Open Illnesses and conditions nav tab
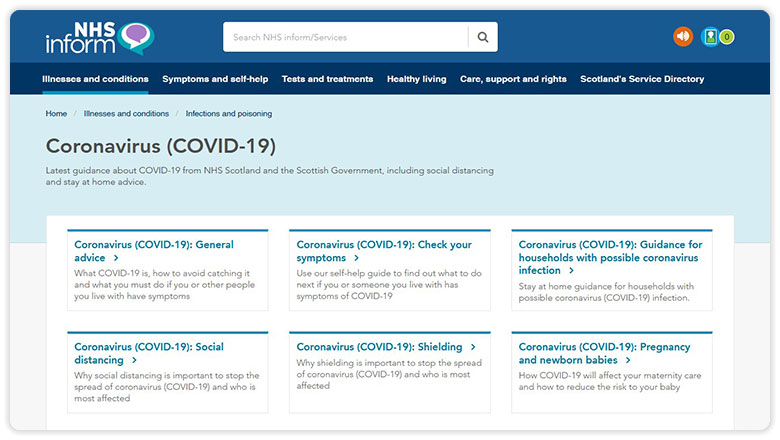780x440 pixels. coord(95,79)
